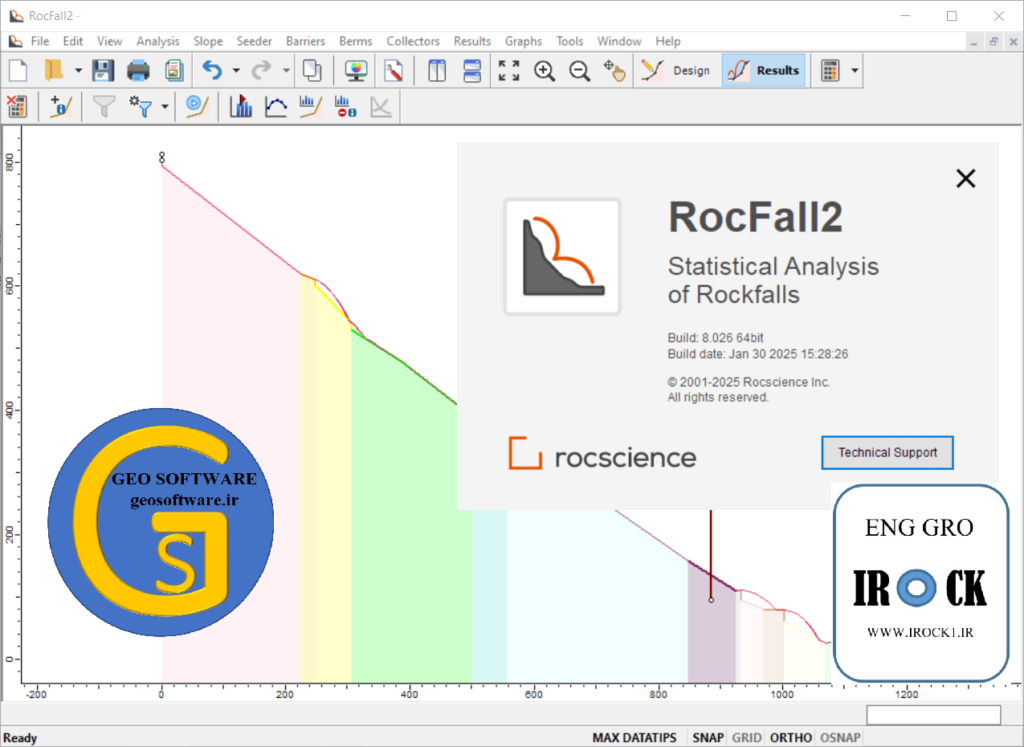Open the Seeder menu
Image resolution: width=1024 pixels, height=747 pixels.
254,41
